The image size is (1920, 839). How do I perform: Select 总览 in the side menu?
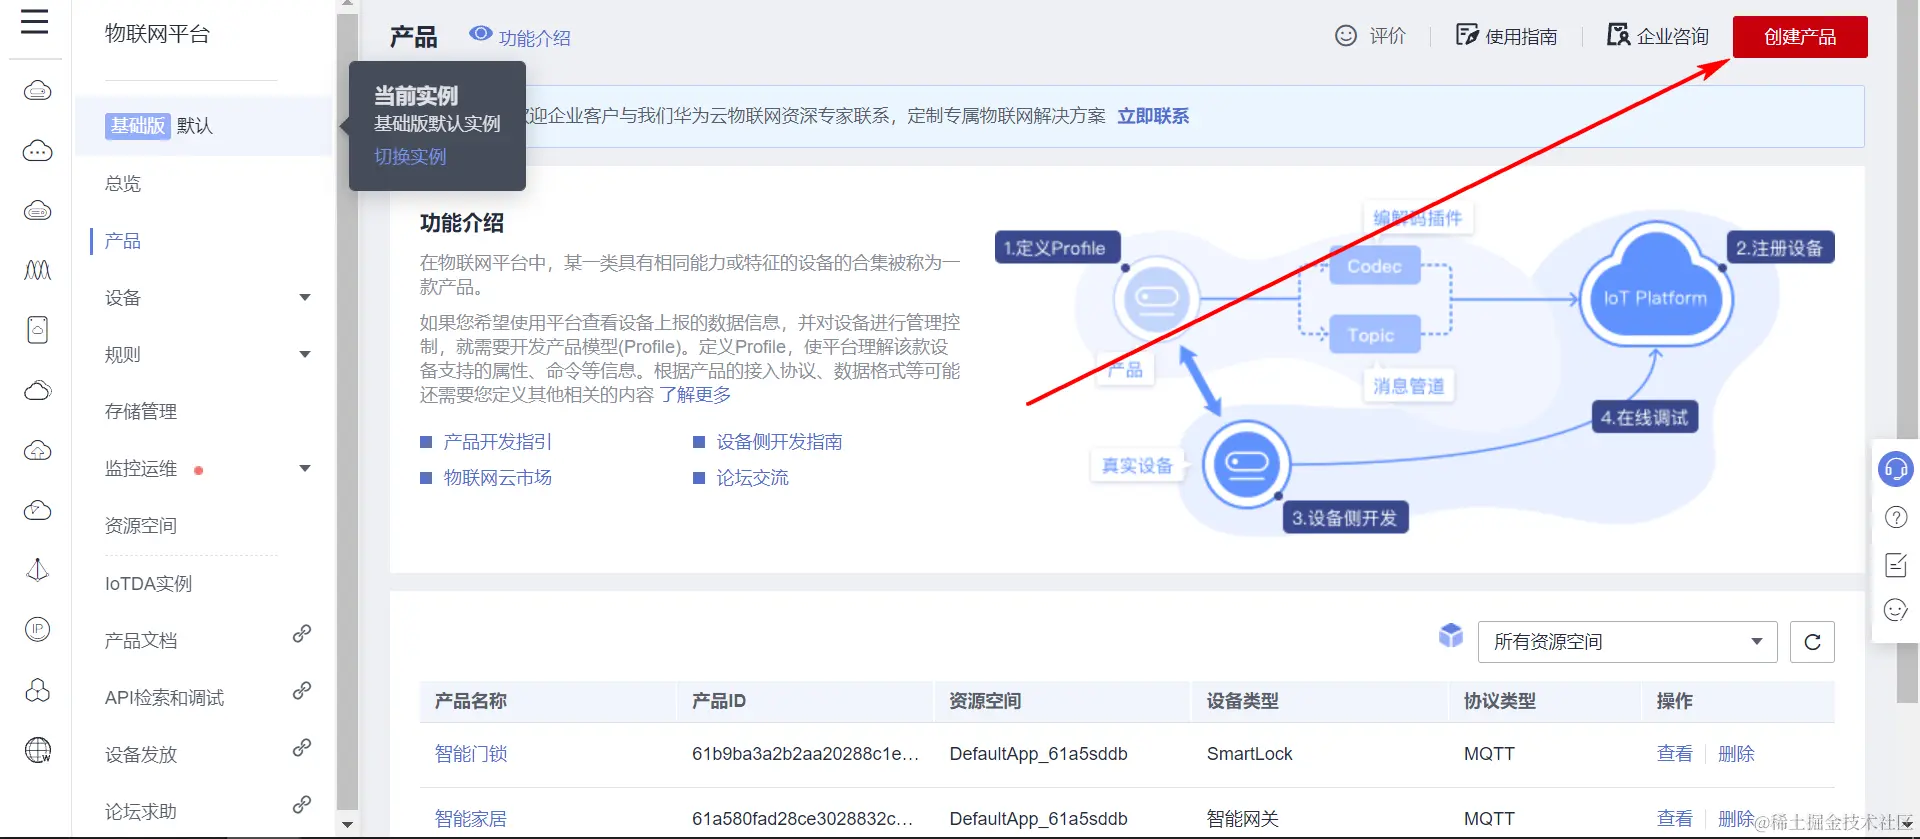(x=123, y=184)
